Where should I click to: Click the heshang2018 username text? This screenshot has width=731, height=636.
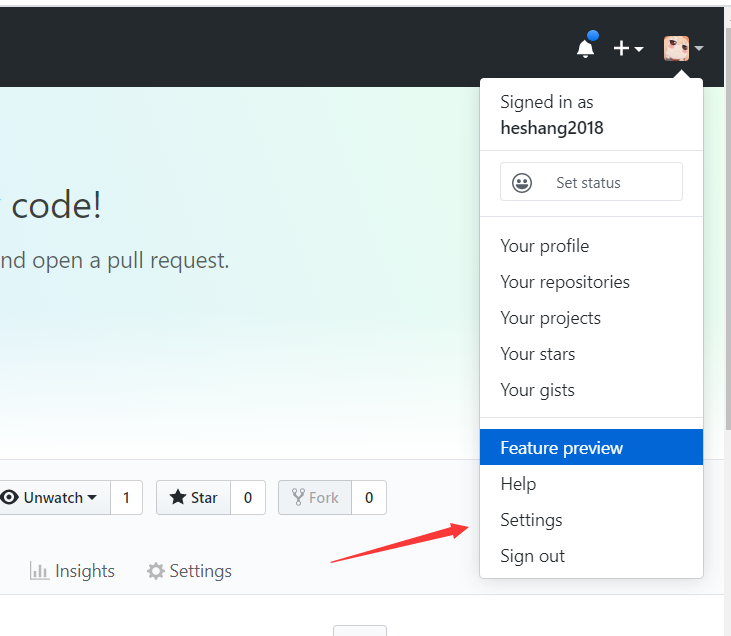552,128
